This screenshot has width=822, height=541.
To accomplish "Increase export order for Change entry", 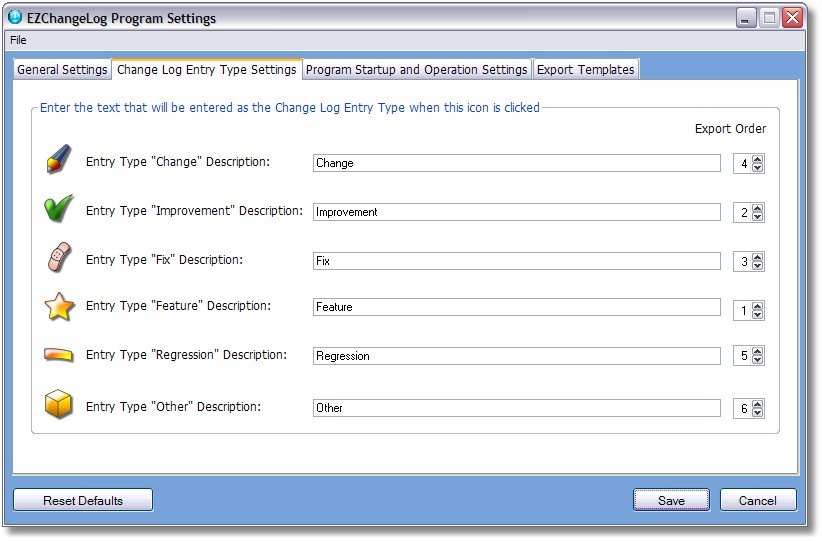I will coord(758,159).
